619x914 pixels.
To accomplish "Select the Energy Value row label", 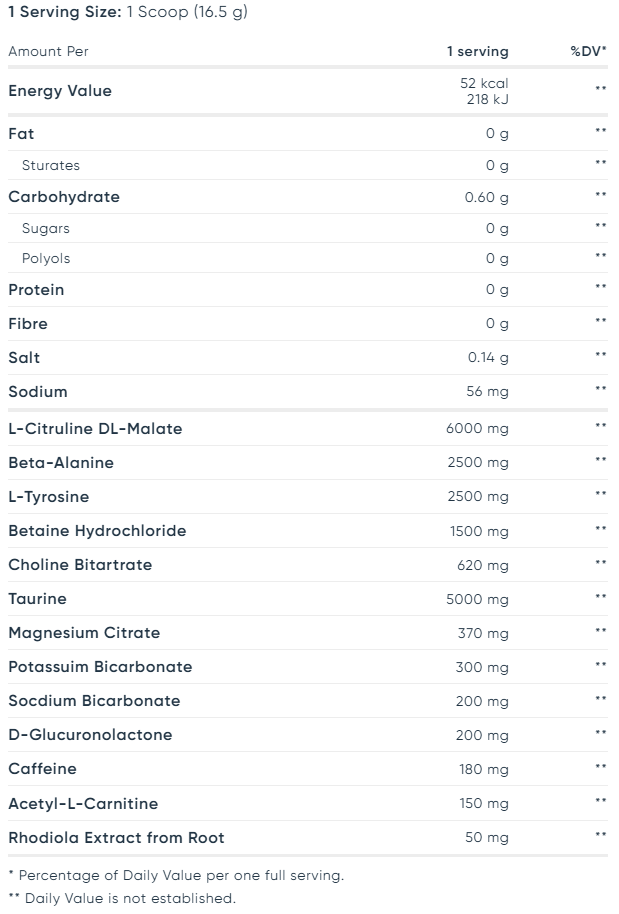I will [x=60, y=91].
